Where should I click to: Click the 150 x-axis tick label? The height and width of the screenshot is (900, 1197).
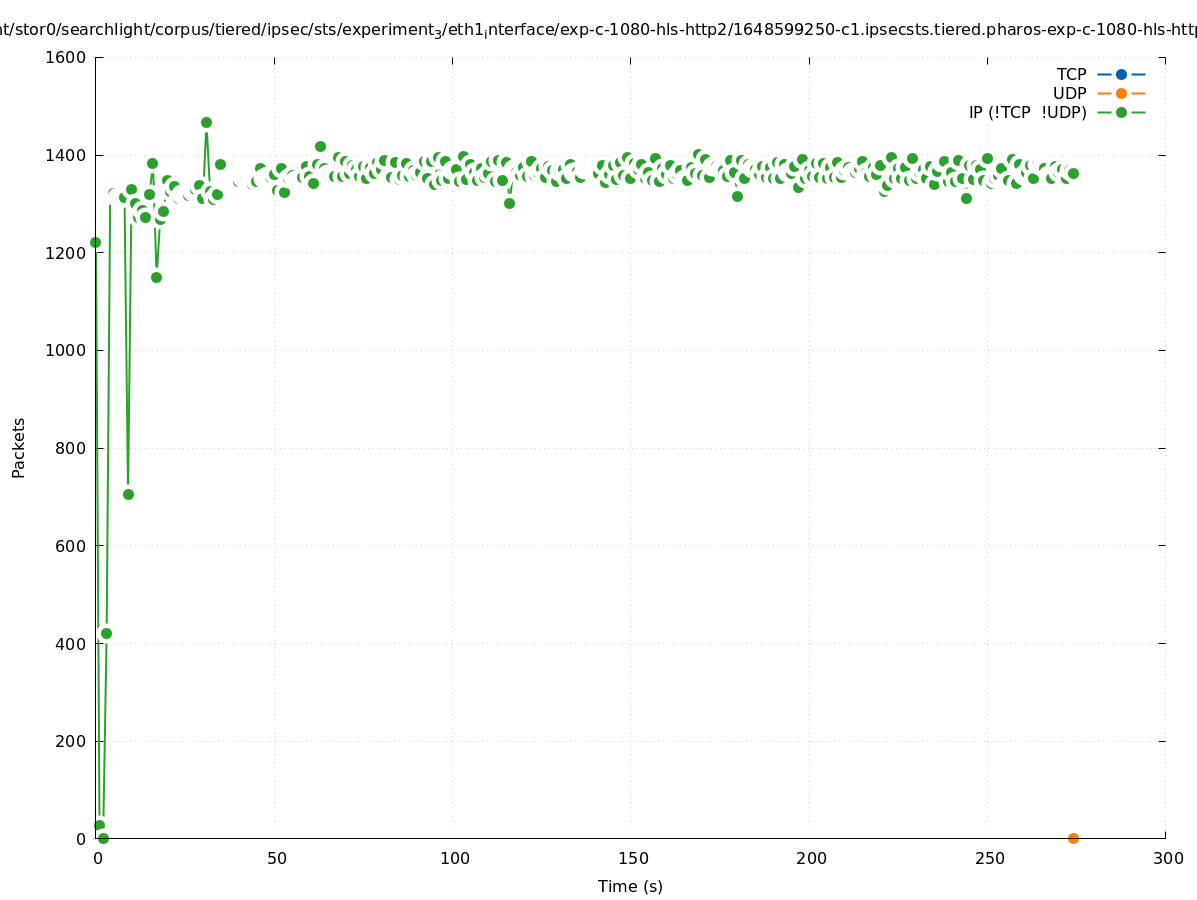(x=631, y=858)
